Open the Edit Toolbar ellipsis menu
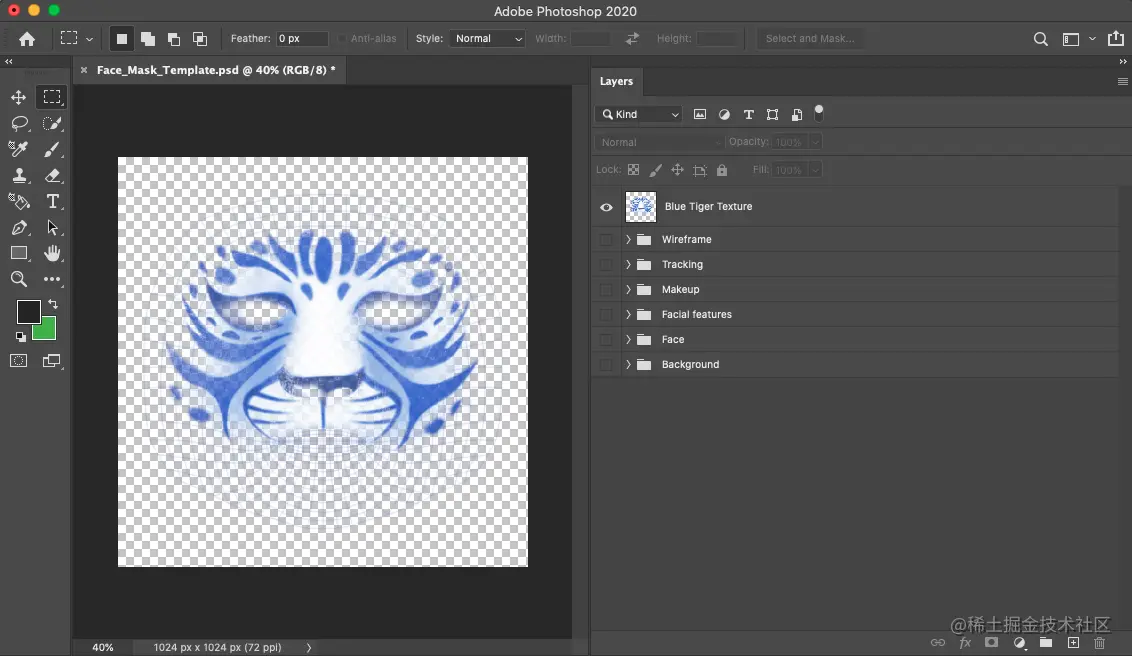 coord(52,279)
